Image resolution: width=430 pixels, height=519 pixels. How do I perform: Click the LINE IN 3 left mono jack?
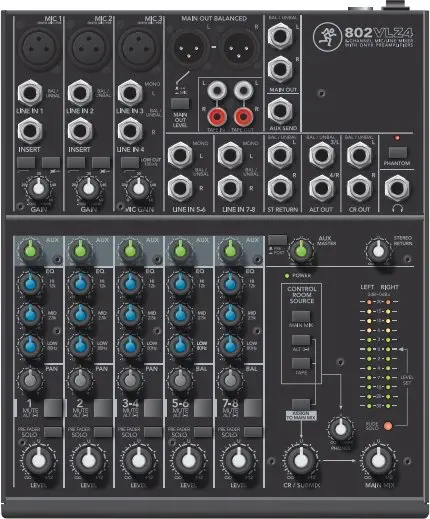(x=130, y=93)
